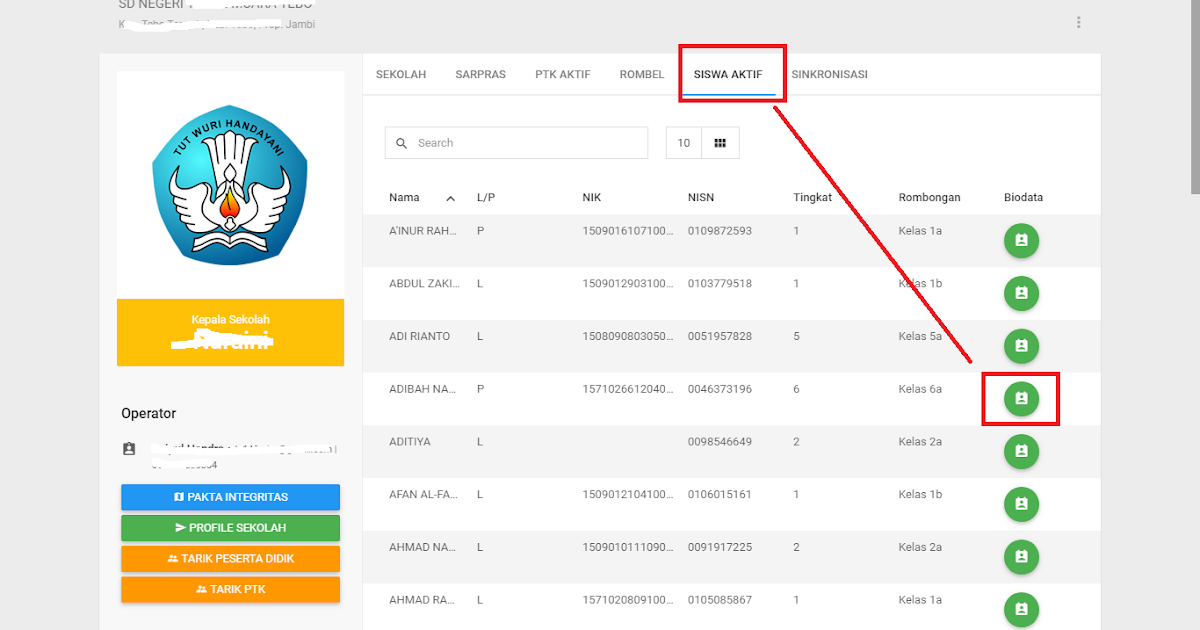Click NISN 0109872593
1200x630 pixels.
click(x=720, y=231)
